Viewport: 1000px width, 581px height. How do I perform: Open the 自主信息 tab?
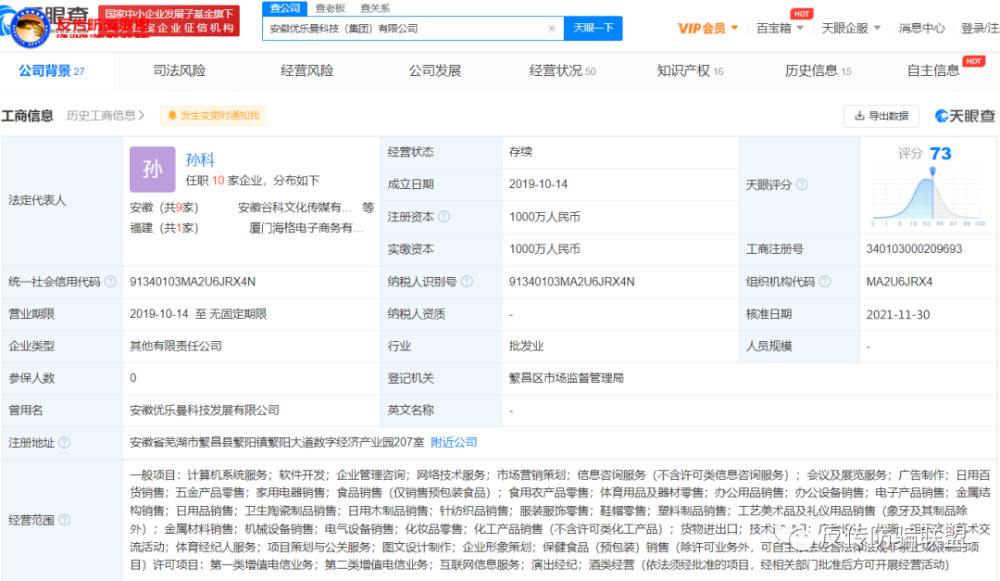pyautogui.click(x=933, y=71)
